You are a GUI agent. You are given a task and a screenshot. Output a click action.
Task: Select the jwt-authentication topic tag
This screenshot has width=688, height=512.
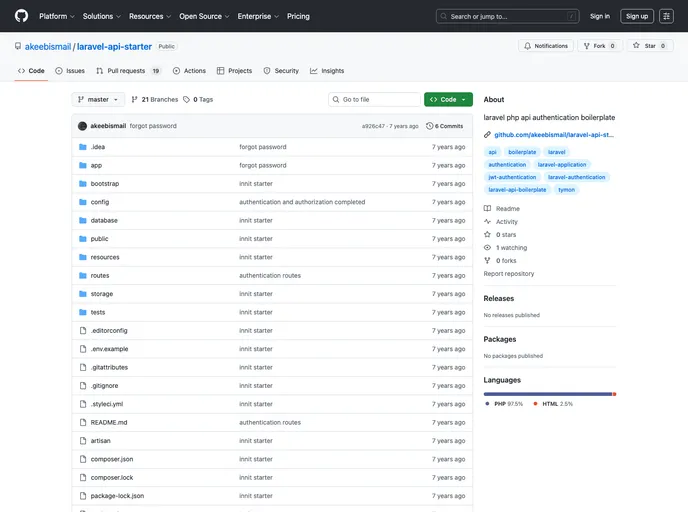coord(512,177)
